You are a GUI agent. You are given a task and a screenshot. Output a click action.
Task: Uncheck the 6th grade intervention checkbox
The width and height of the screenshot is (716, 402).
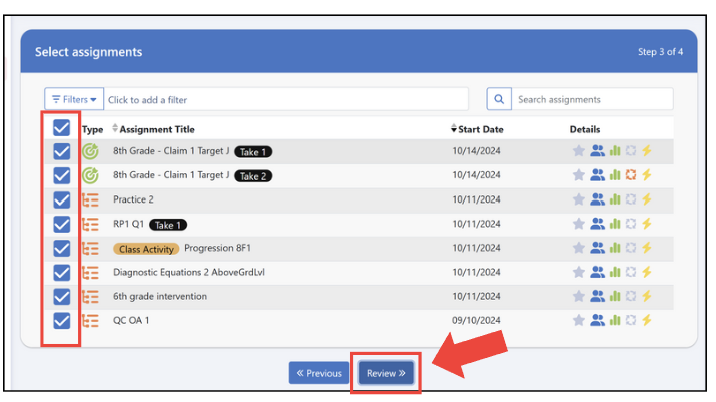61,297
